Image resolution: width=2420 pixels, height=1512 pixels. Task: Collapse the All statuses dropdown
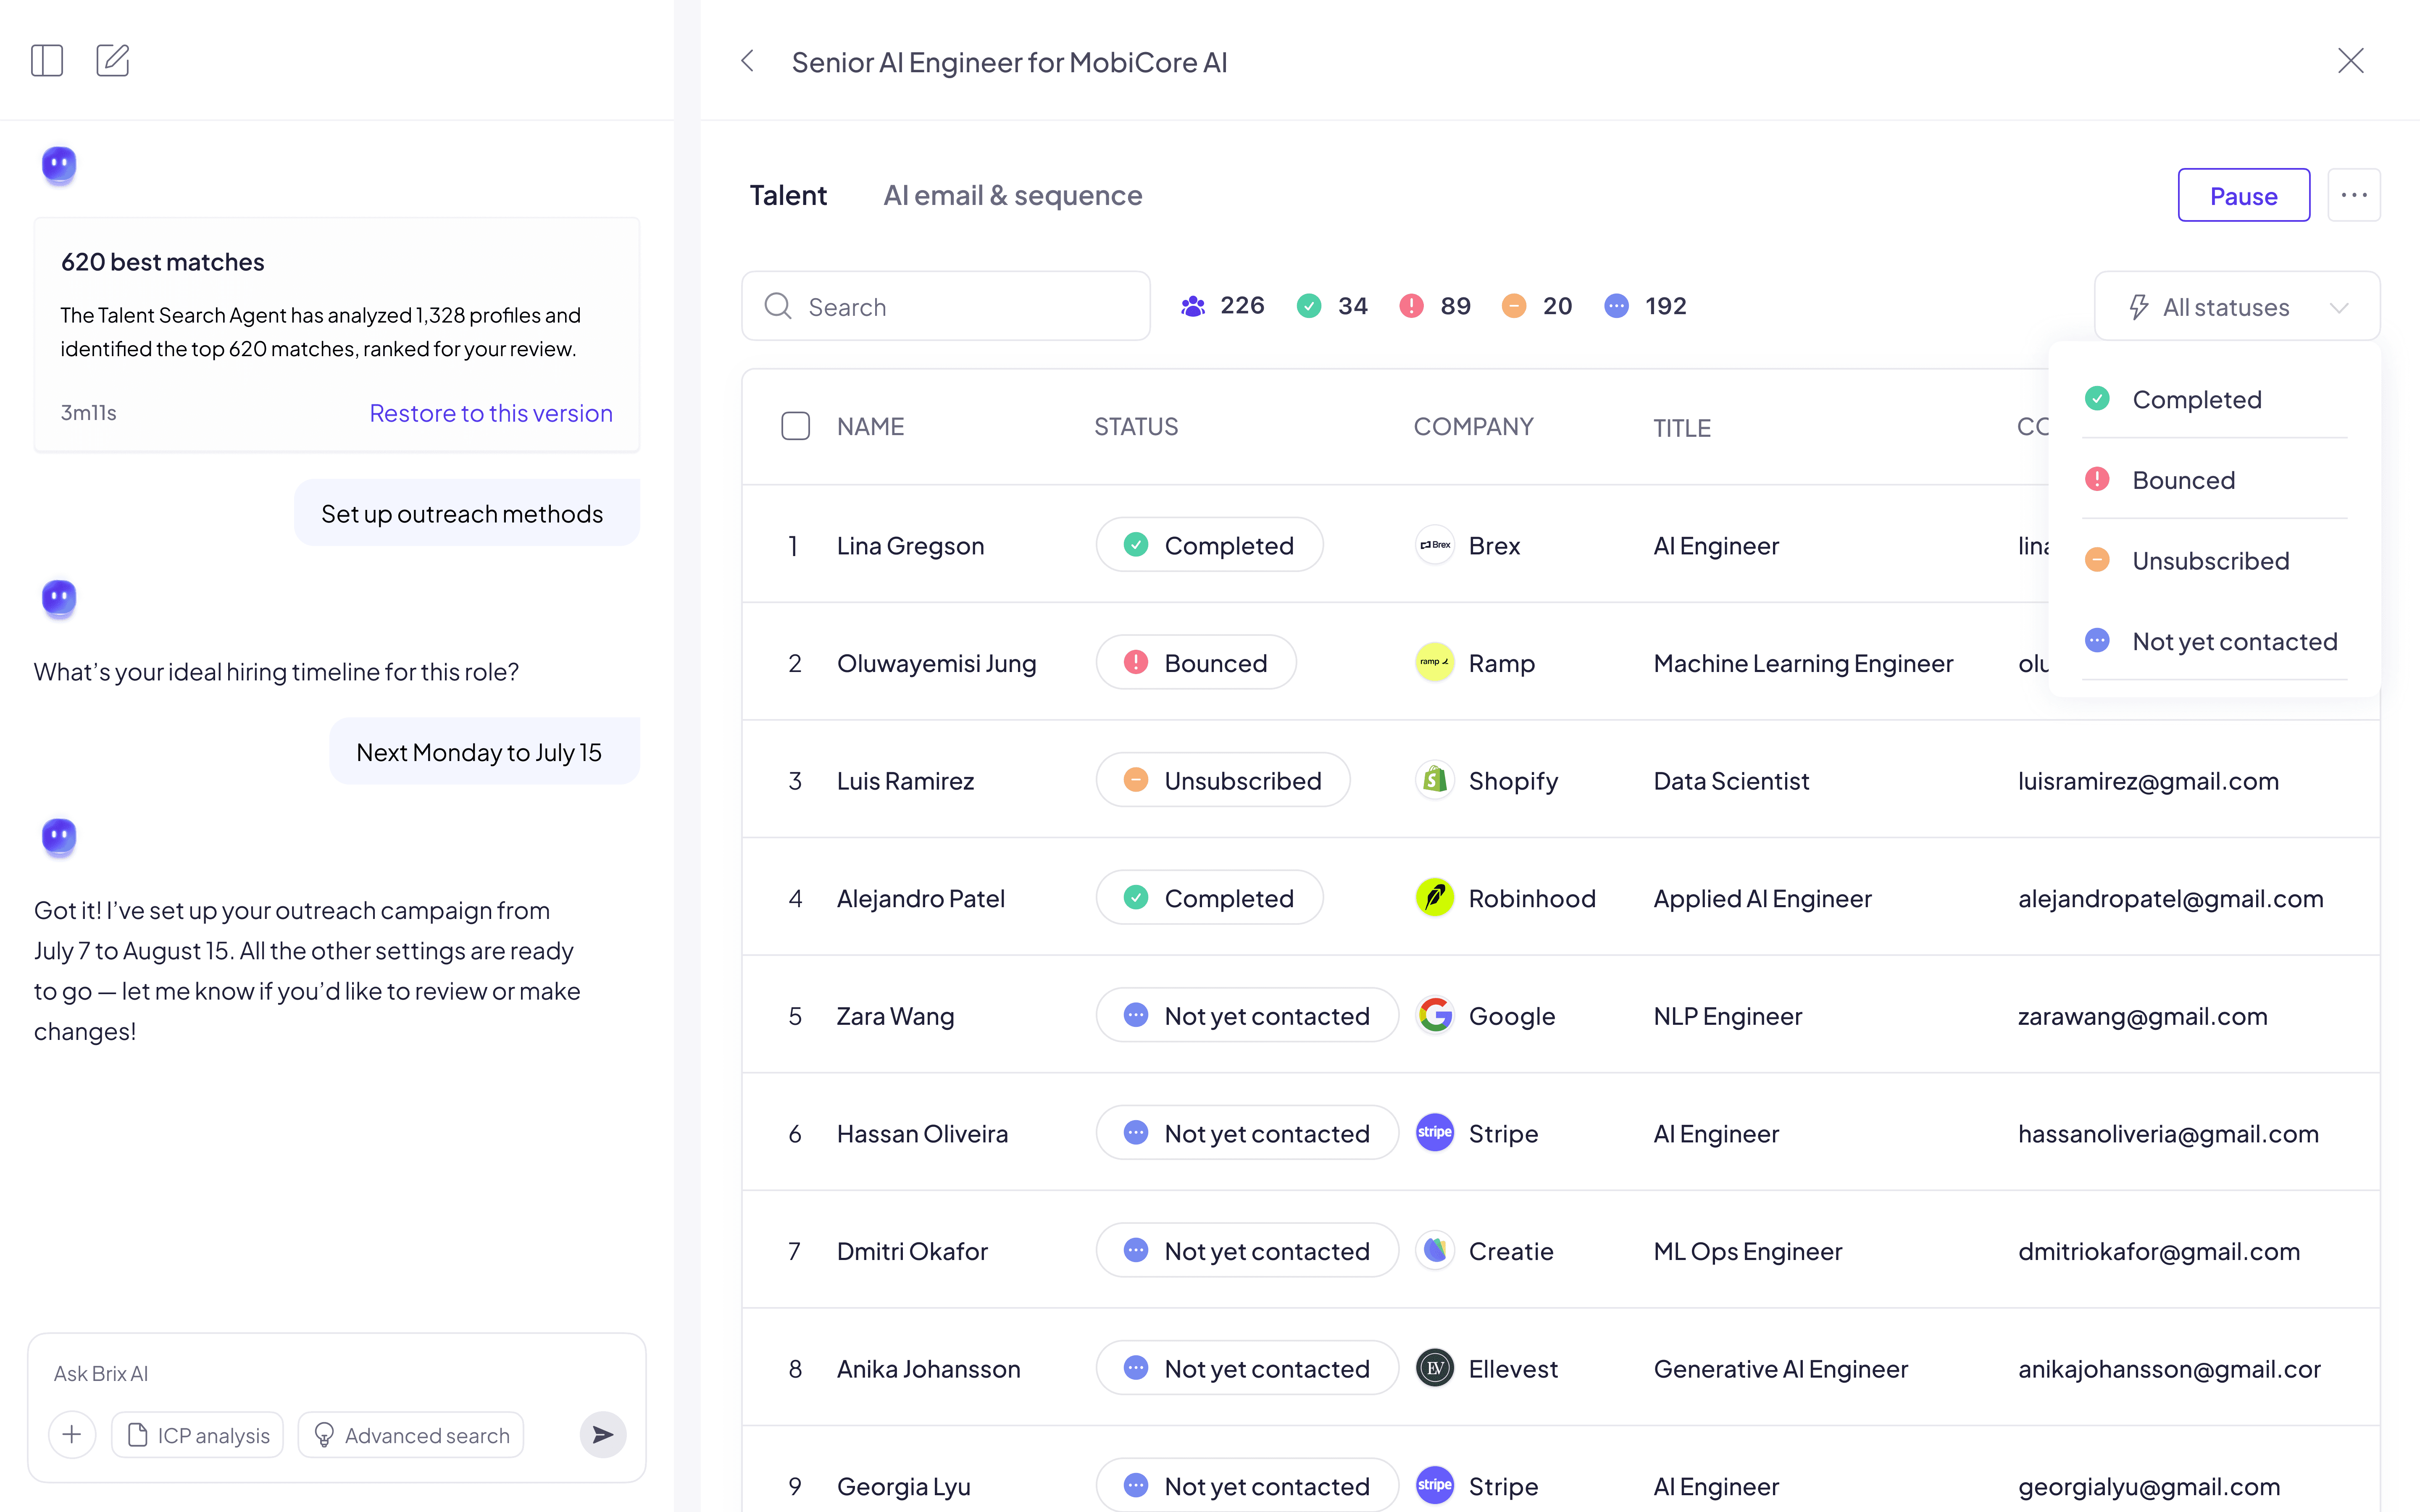click(2237, 307)
